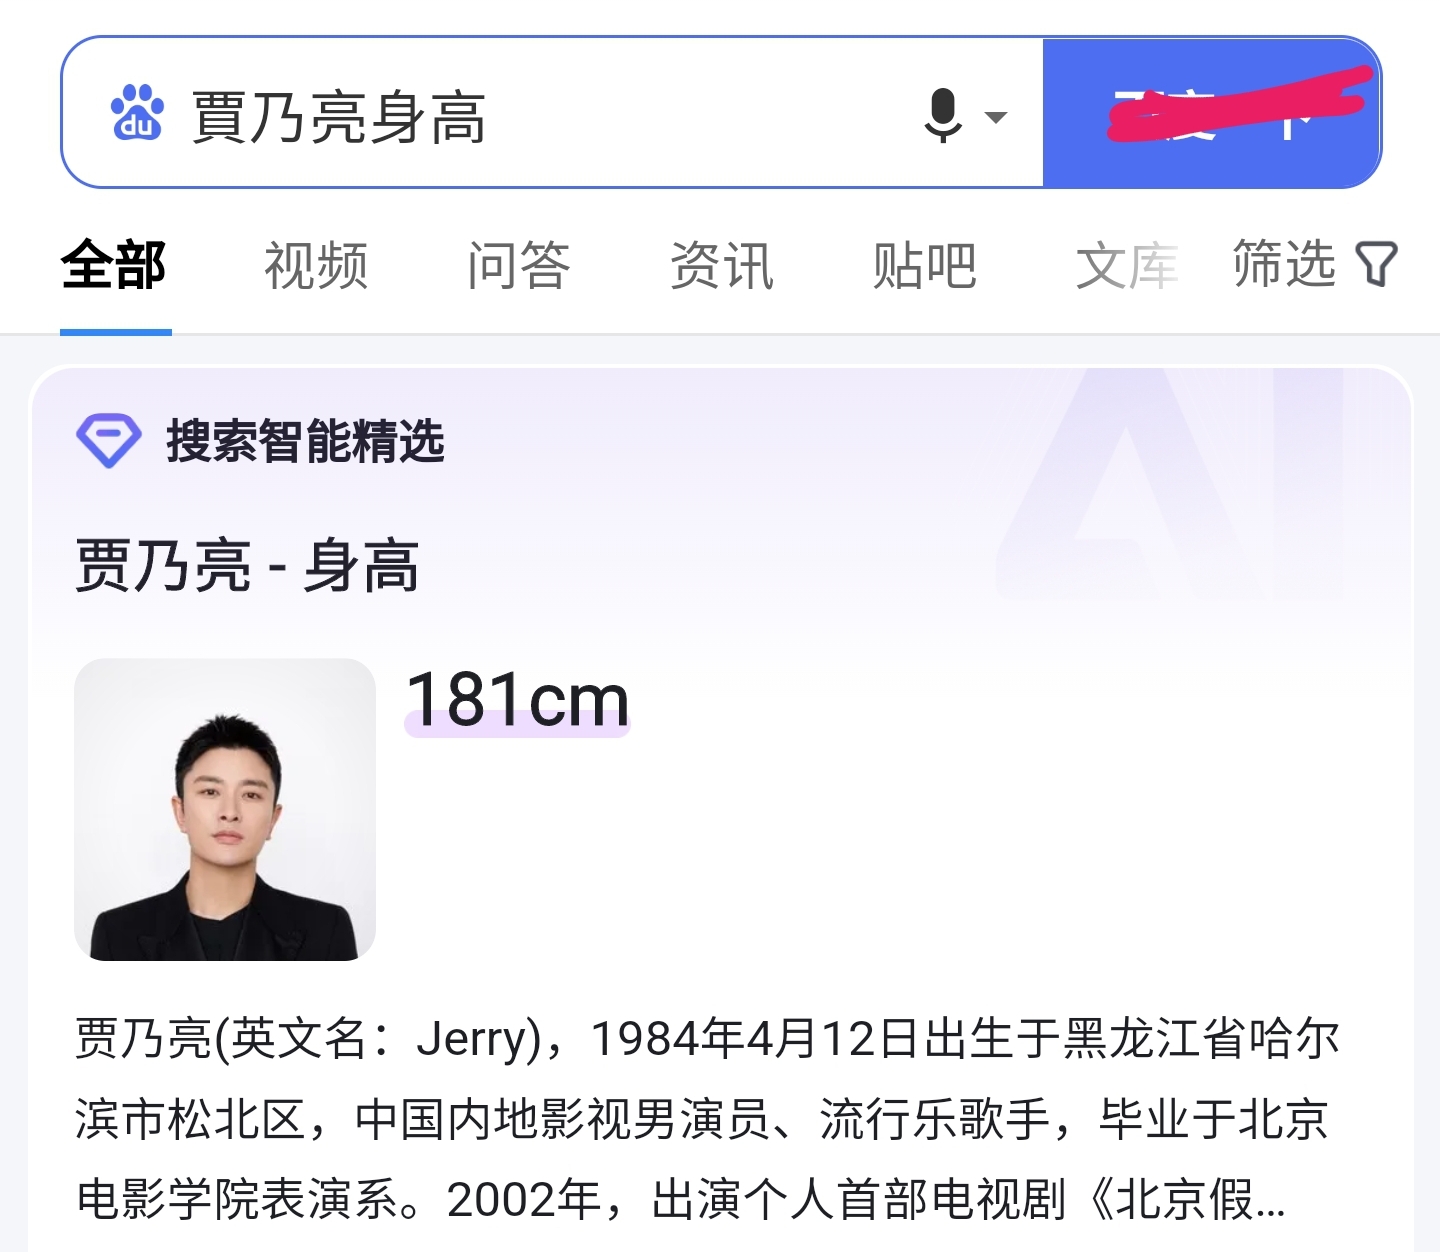1440x1252 pixels.
Task: Go to the 资讯 results
Action: pyautogui.click(x=722, y=263)
